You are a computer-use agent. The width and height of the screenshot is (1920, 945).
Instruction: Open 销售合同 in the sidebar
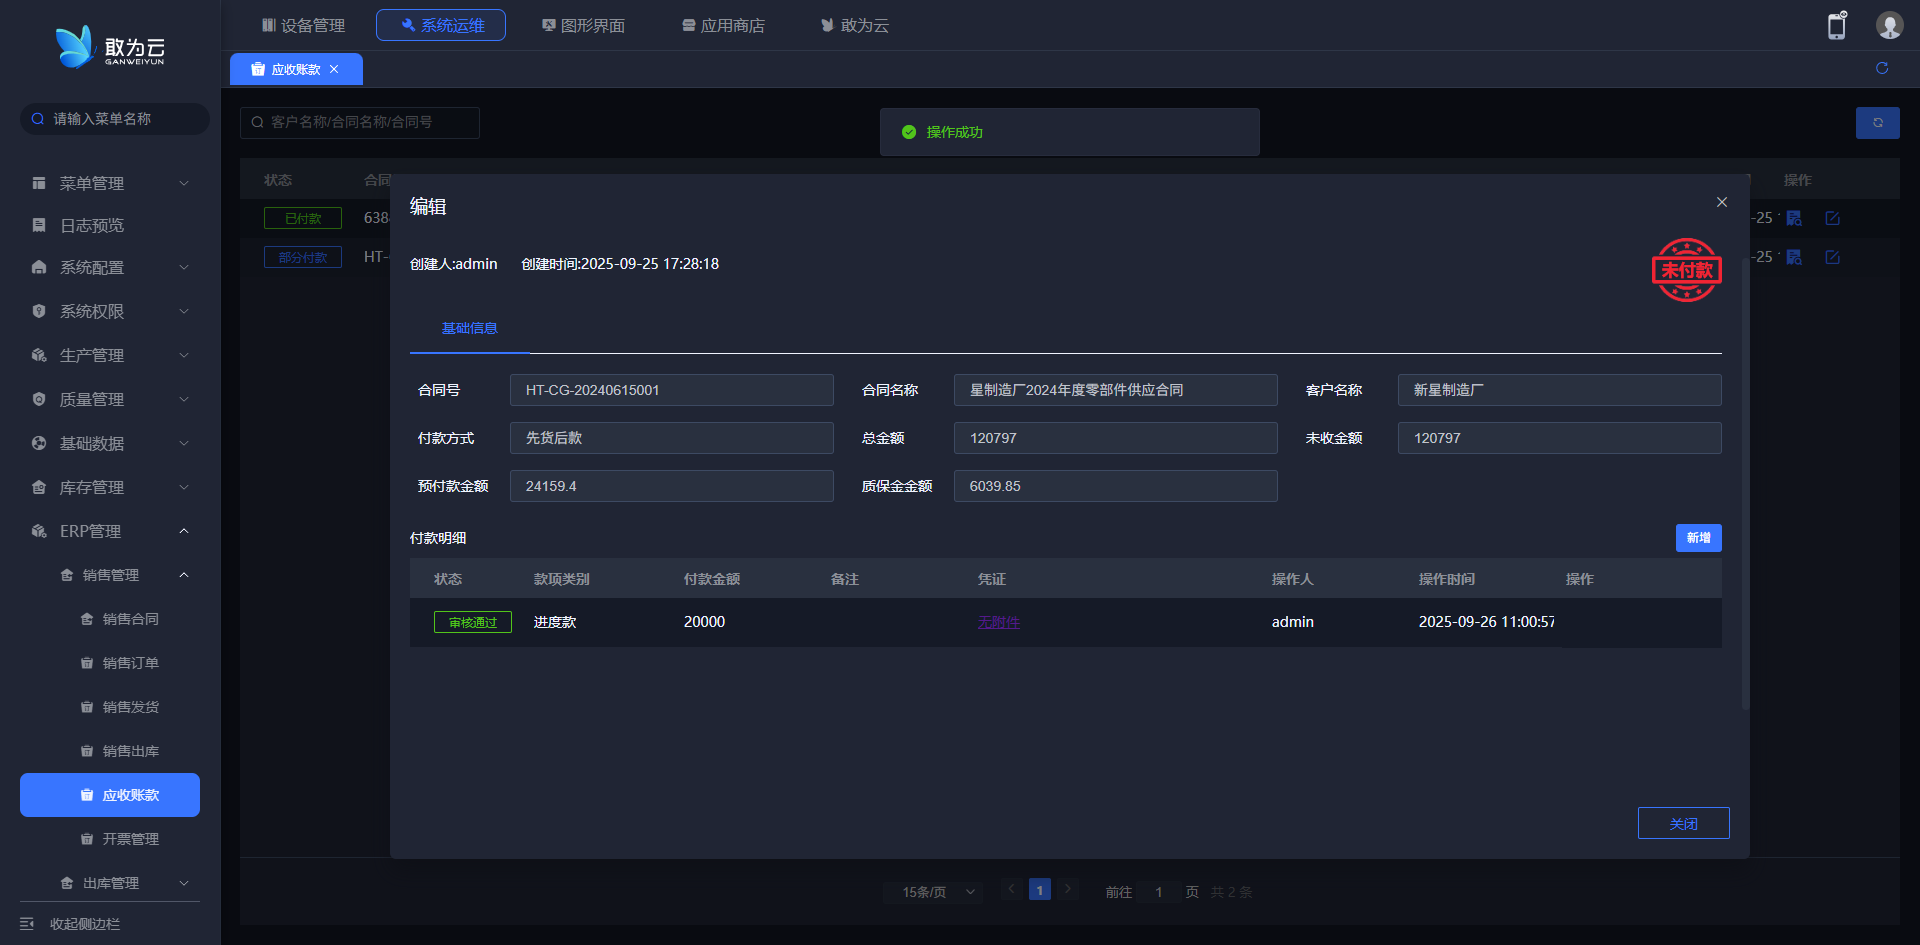coord(130,619)
